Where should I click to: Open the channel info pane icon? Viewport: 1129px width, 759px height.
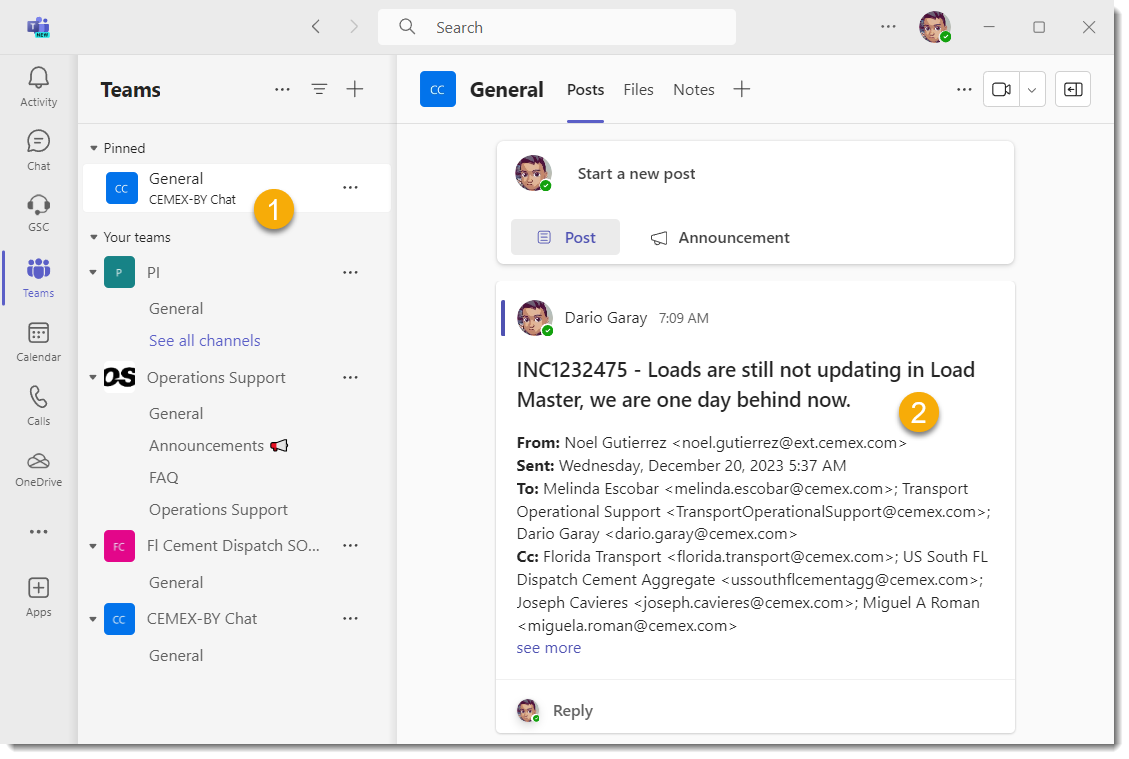(x=1073, y=89)
